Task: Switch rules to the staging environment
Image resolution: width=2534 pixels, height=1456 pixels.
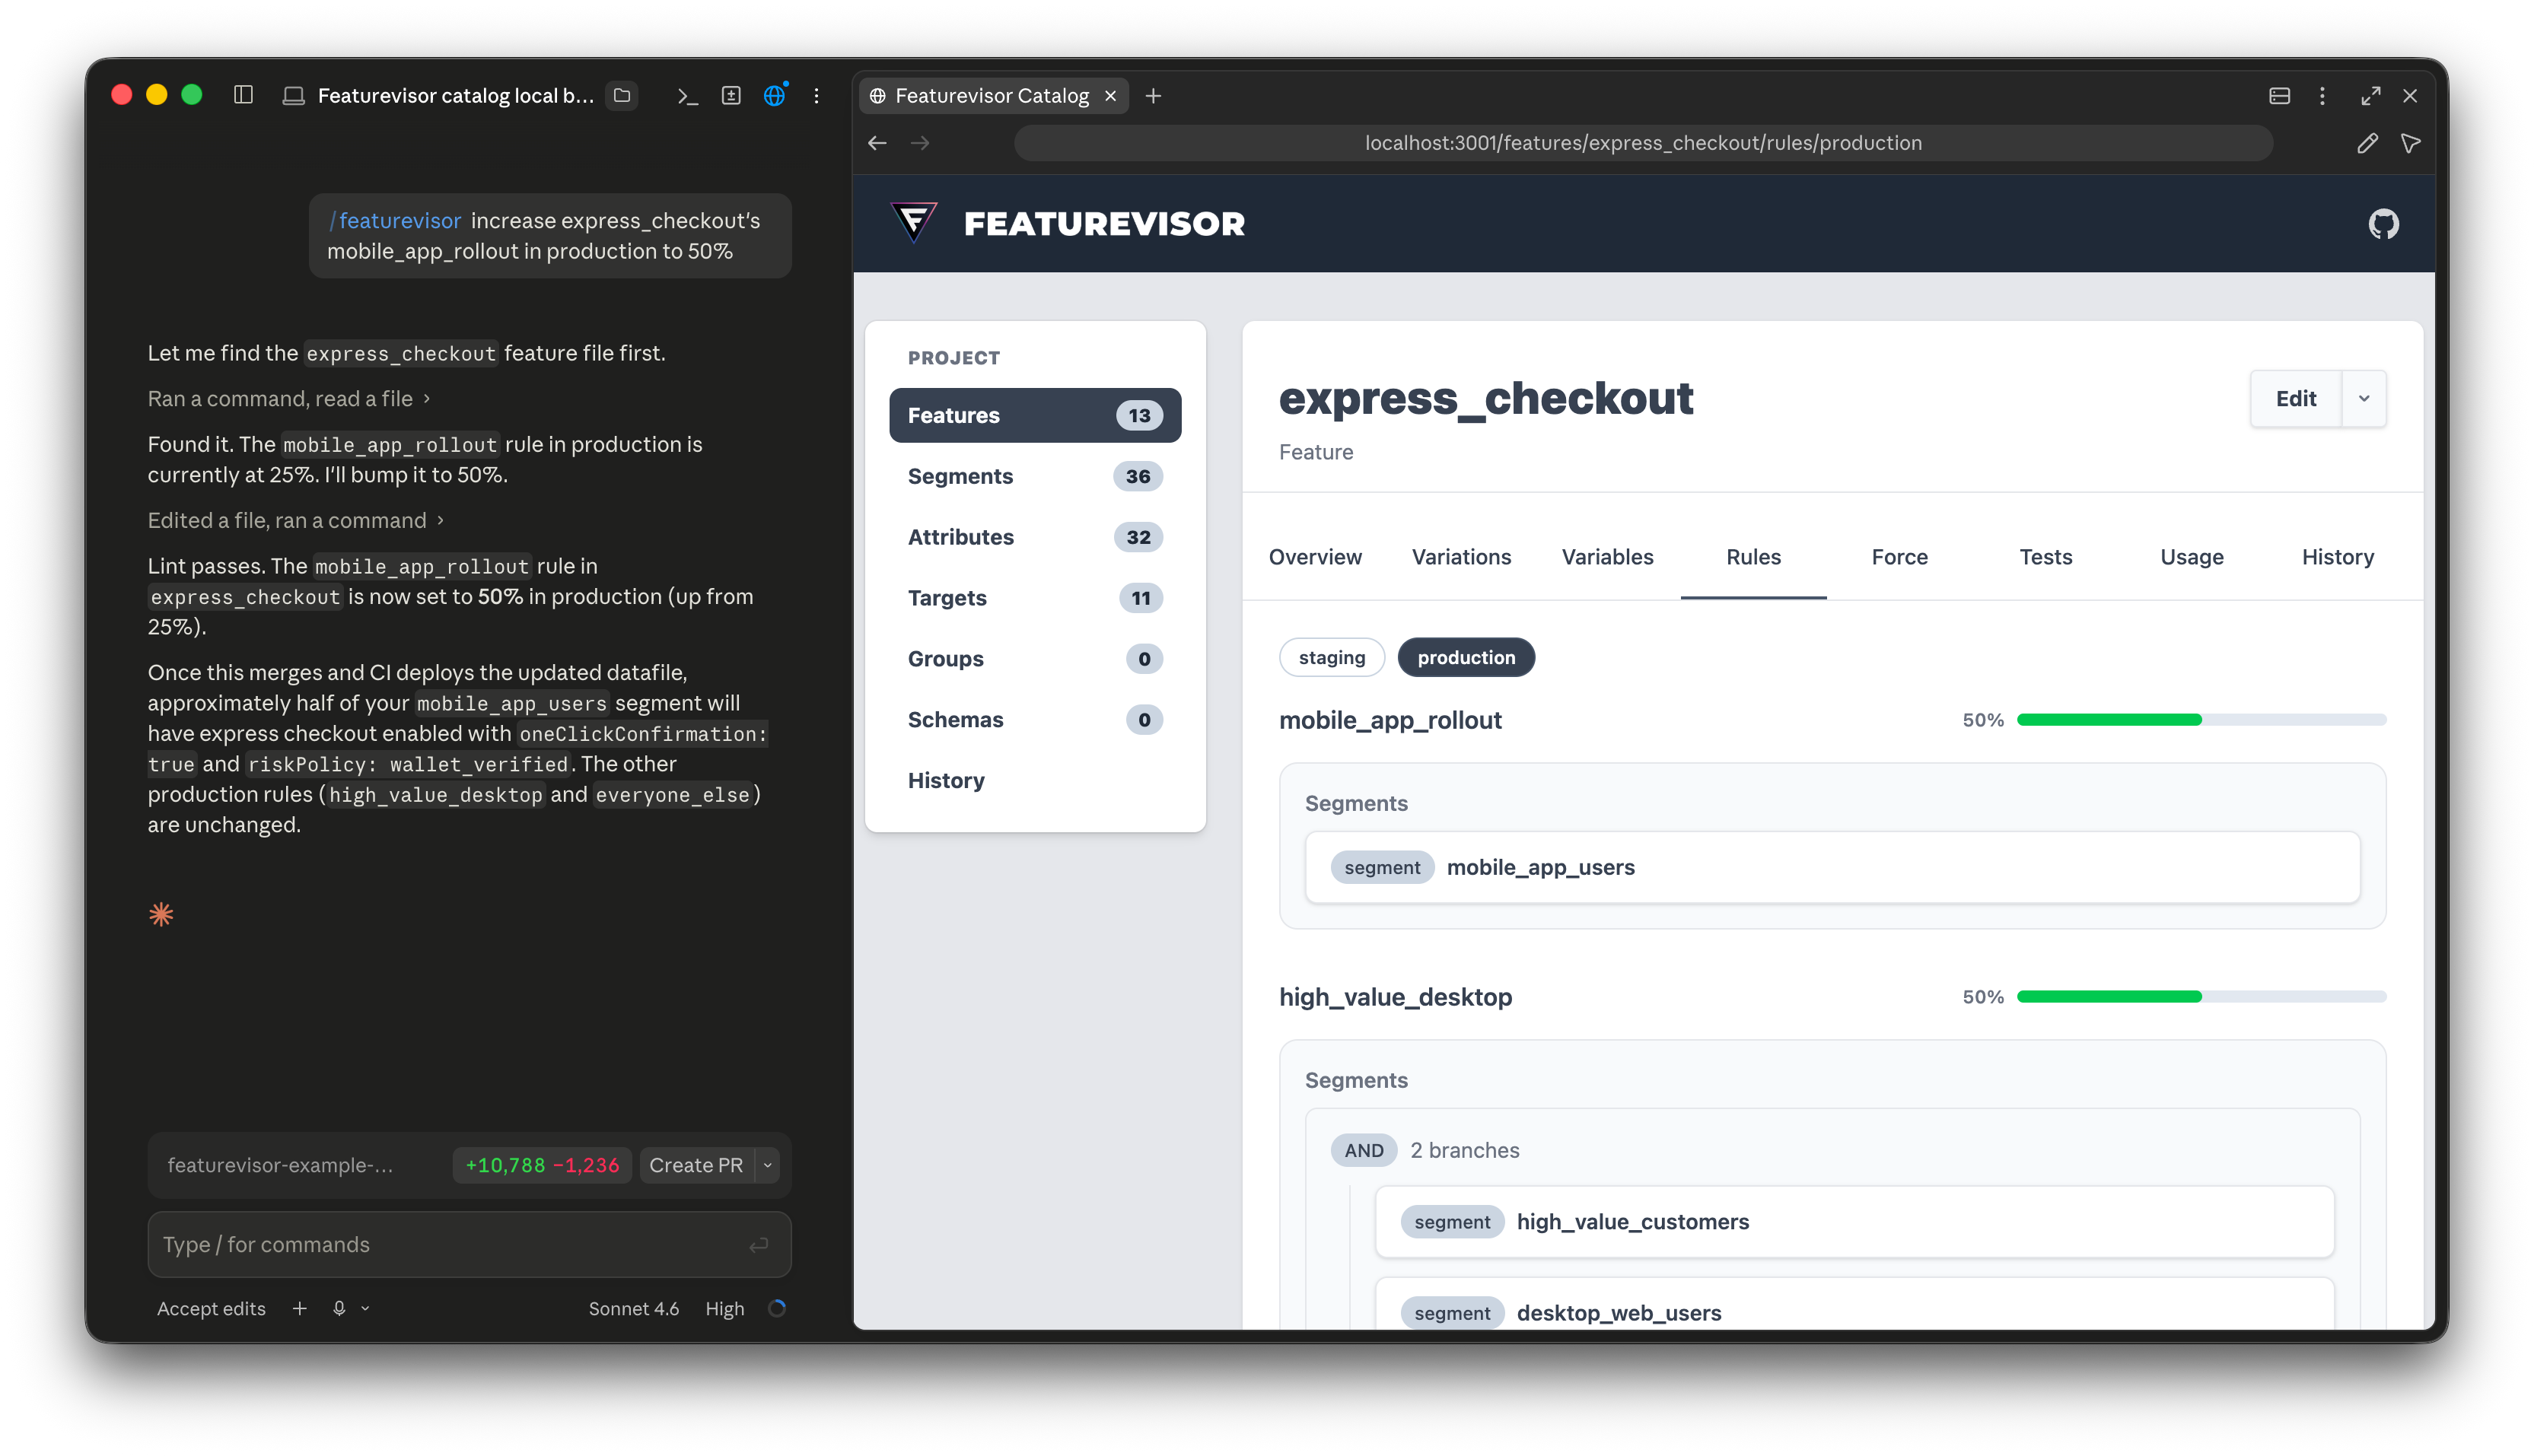Action: tap(1331, 657)
